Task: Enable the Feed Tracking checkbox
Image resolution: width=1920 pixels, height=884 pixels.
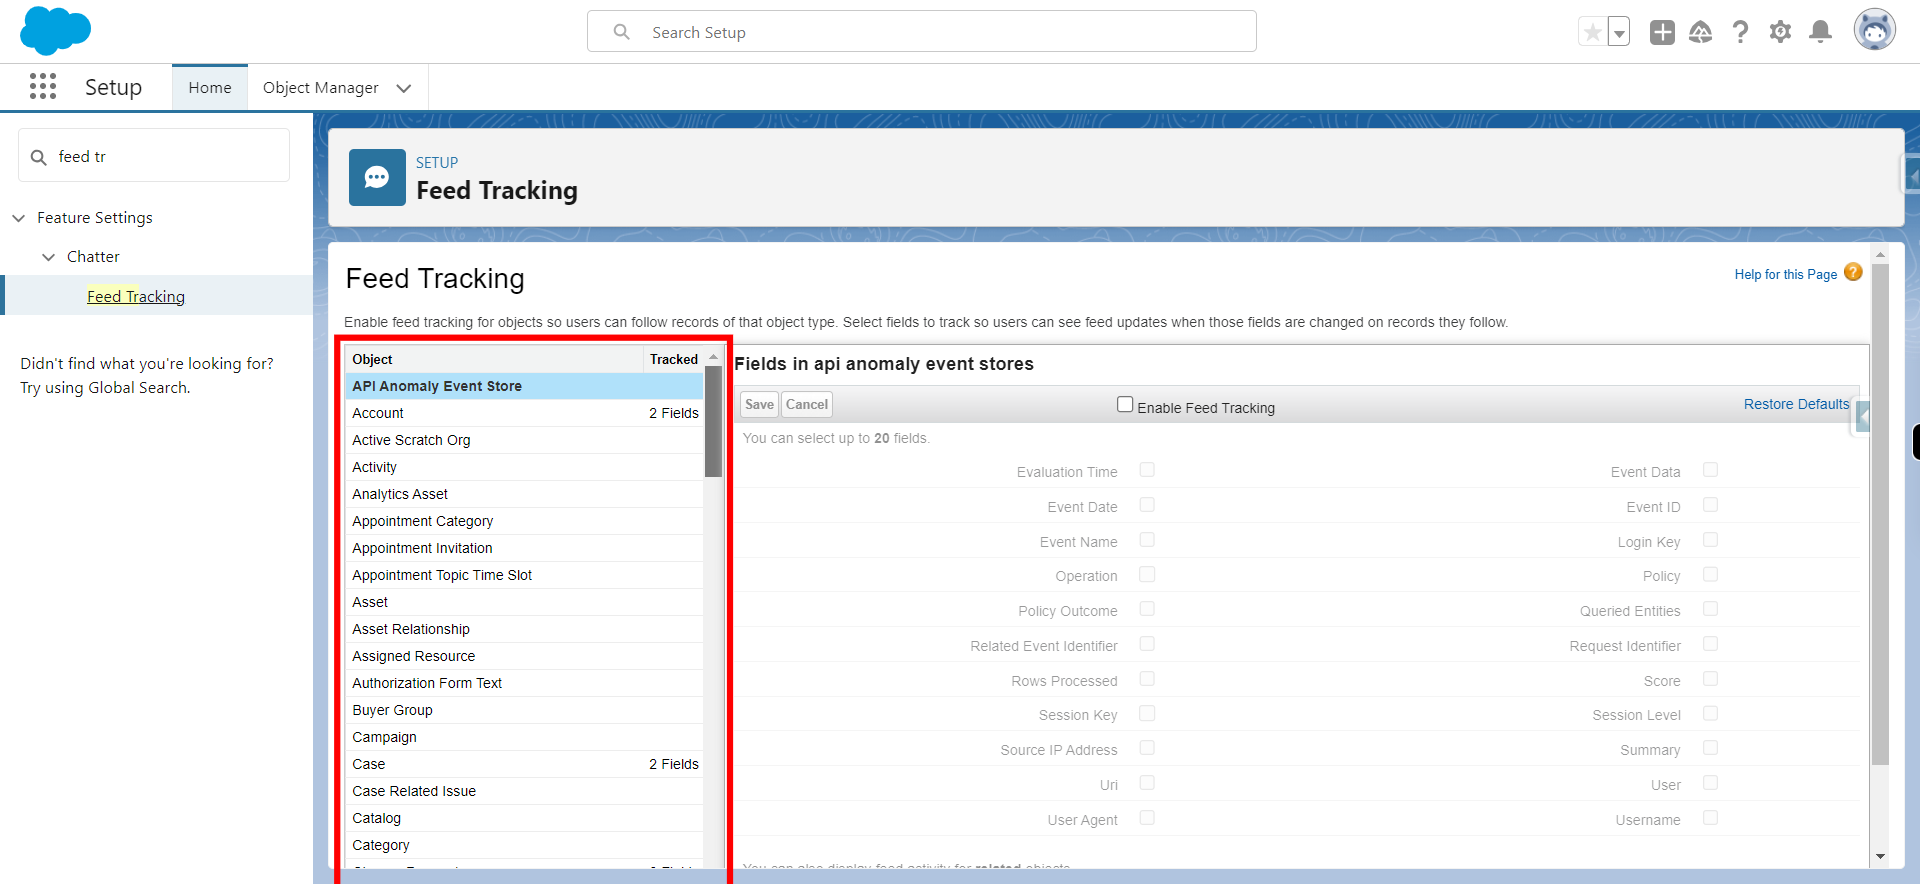Action: [1125, 404]
